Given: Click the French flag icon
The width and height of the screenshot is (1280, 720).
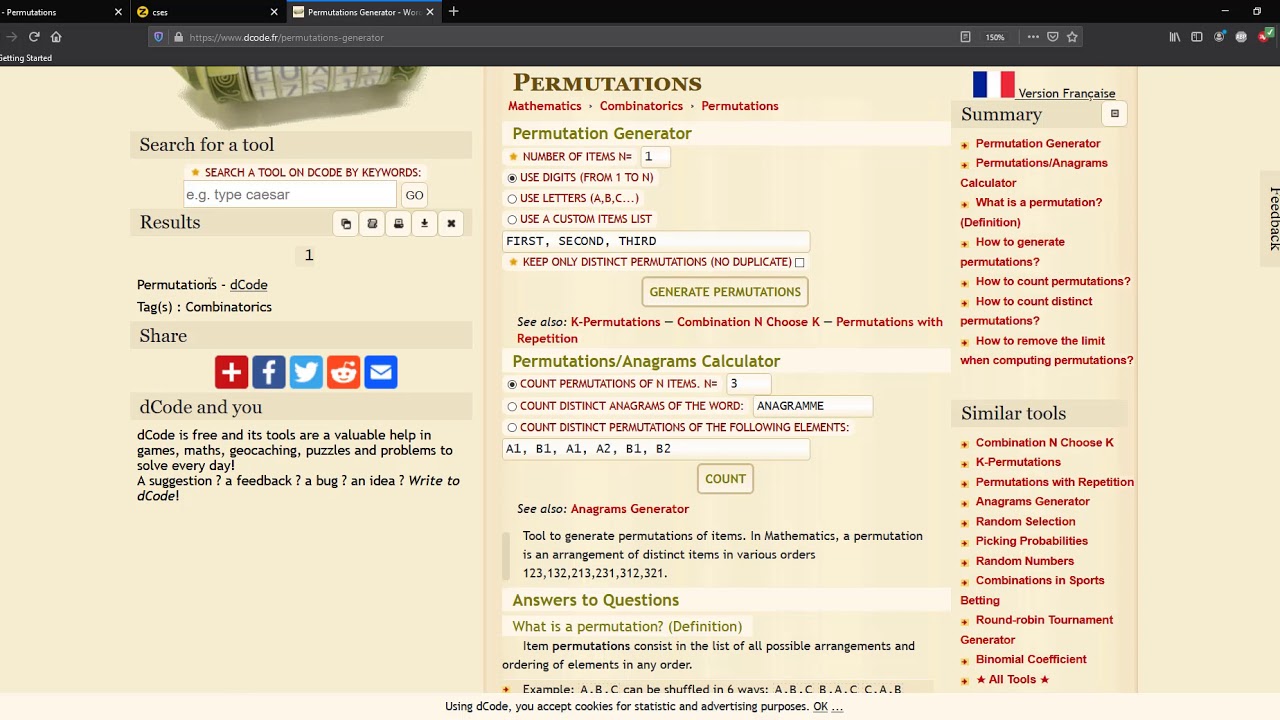Looking at the screenshot, I should pos(993,85).
